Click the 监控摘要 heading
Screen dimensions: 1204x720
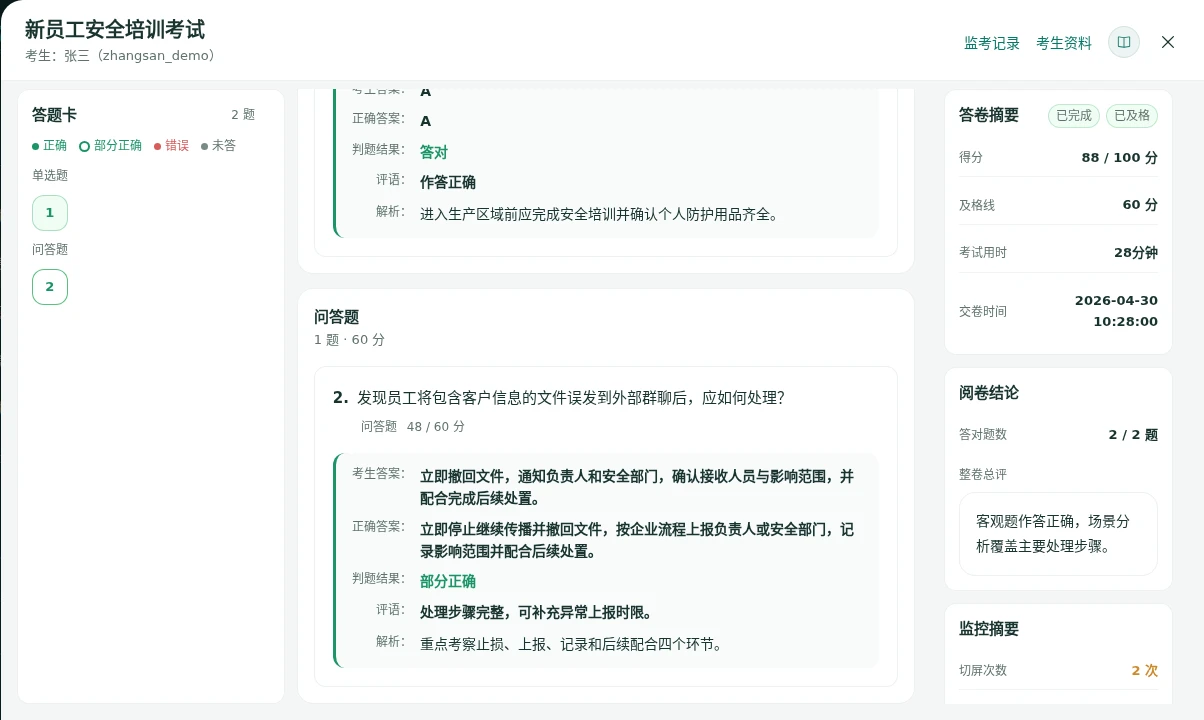tap(989, 629)
